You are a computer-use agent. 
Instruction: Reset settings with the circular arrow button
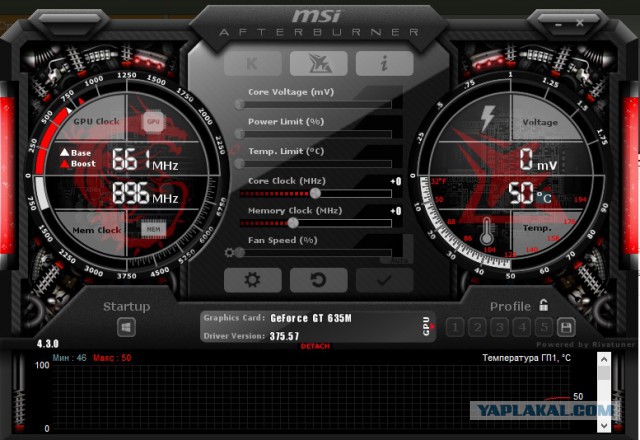click(318, 280)
